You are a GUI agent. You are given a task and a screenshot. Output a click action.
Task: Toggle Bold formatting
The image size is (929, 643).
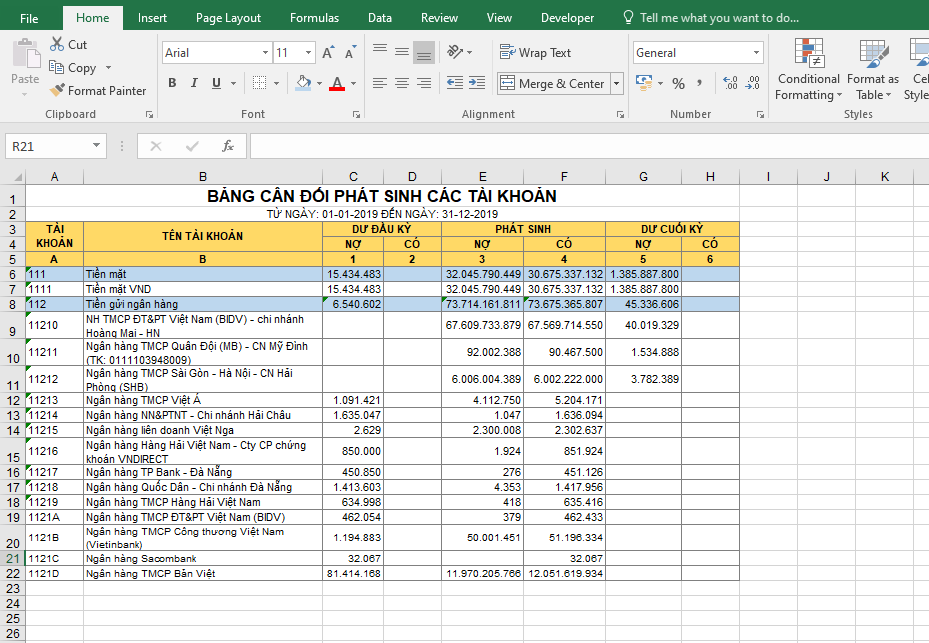tap(172, 83)
